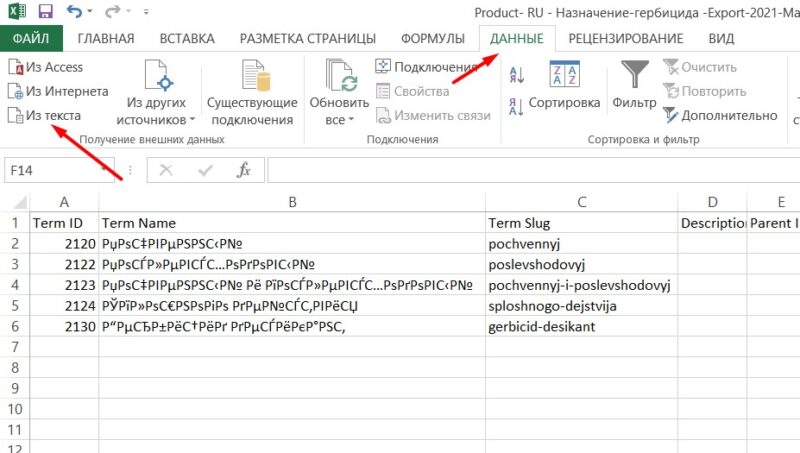Click the sploshnogo-dejstvija cell
Image resolution: width=800 pixels, height=453 pixels.
click(582, 306)
